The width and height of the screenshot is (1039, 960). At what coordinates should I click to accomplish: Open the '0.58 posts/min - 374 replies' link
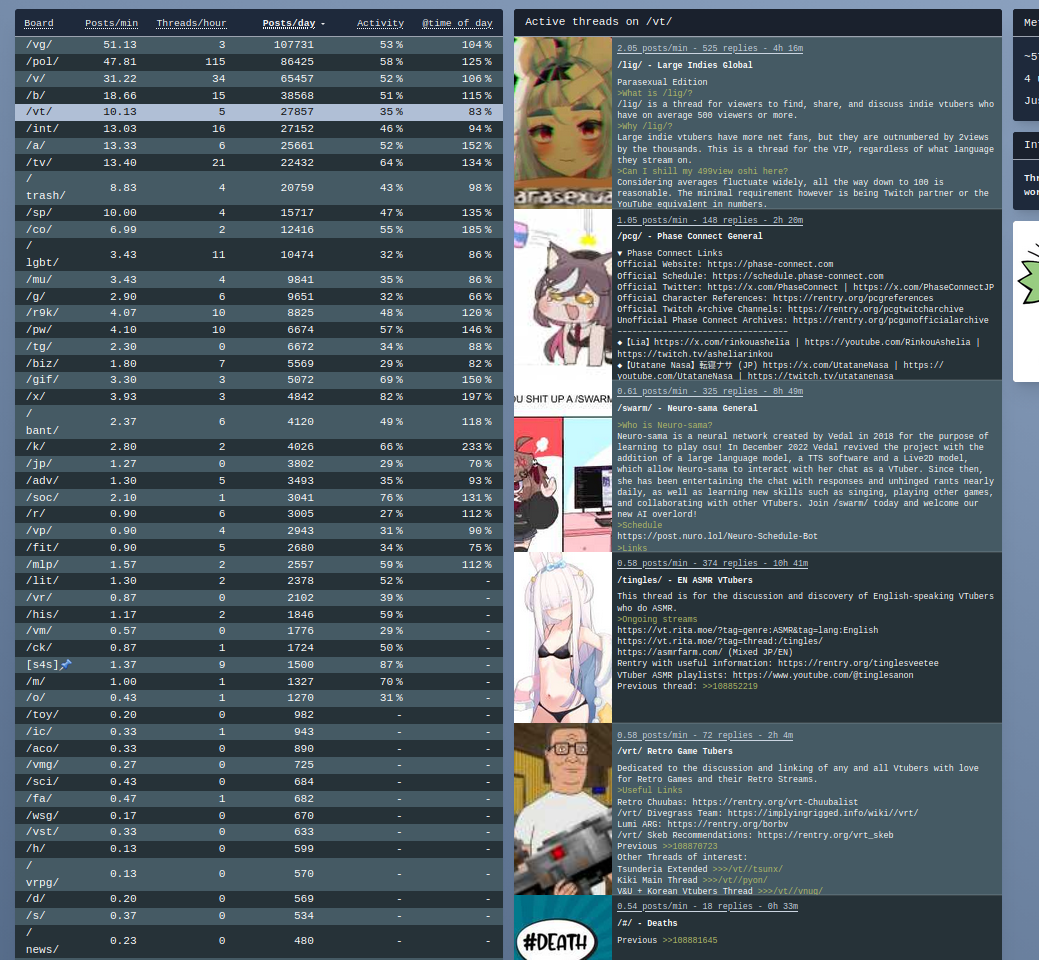[x=712, y=563]
